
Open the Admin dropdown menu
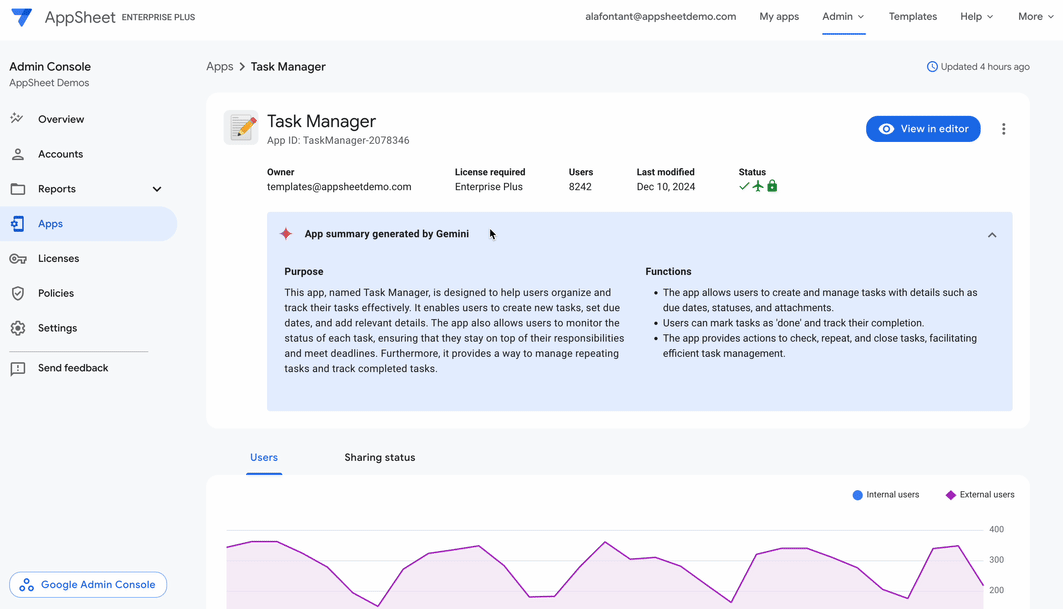843,17
